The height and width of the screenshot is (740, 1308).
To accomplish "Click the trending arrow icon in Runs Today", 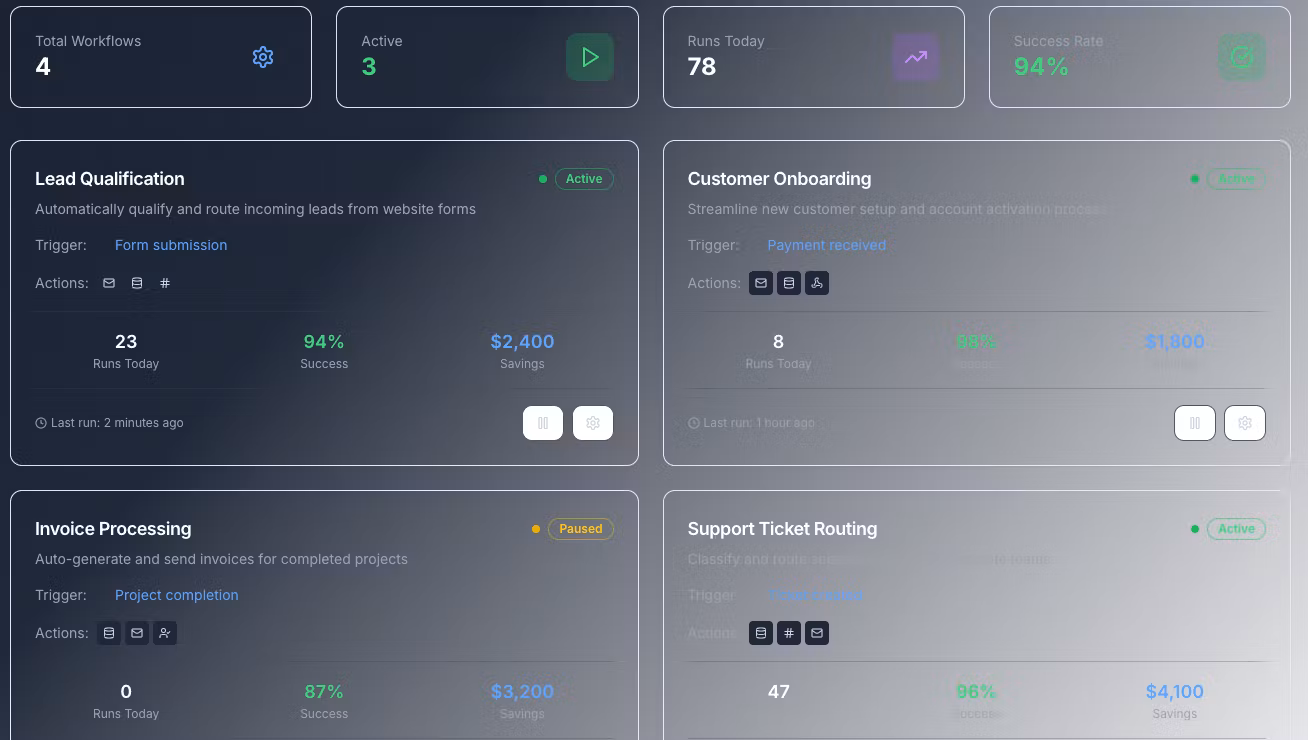I will click(x=916, y=57).
